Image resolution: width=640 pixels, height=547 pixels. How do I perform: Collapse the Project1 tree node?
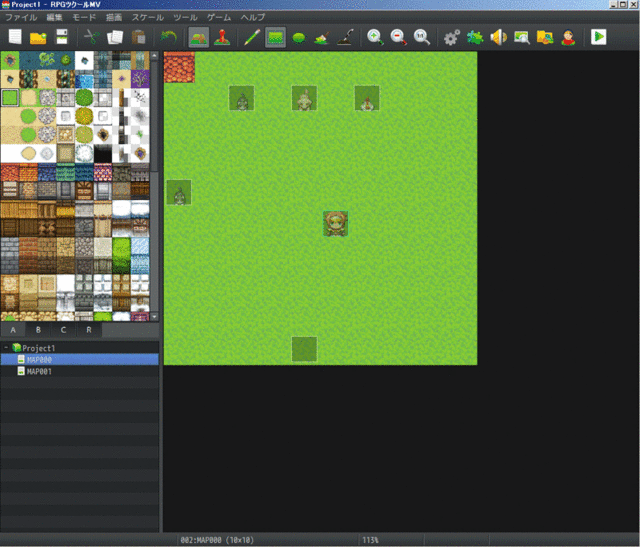tap(6, 348)
